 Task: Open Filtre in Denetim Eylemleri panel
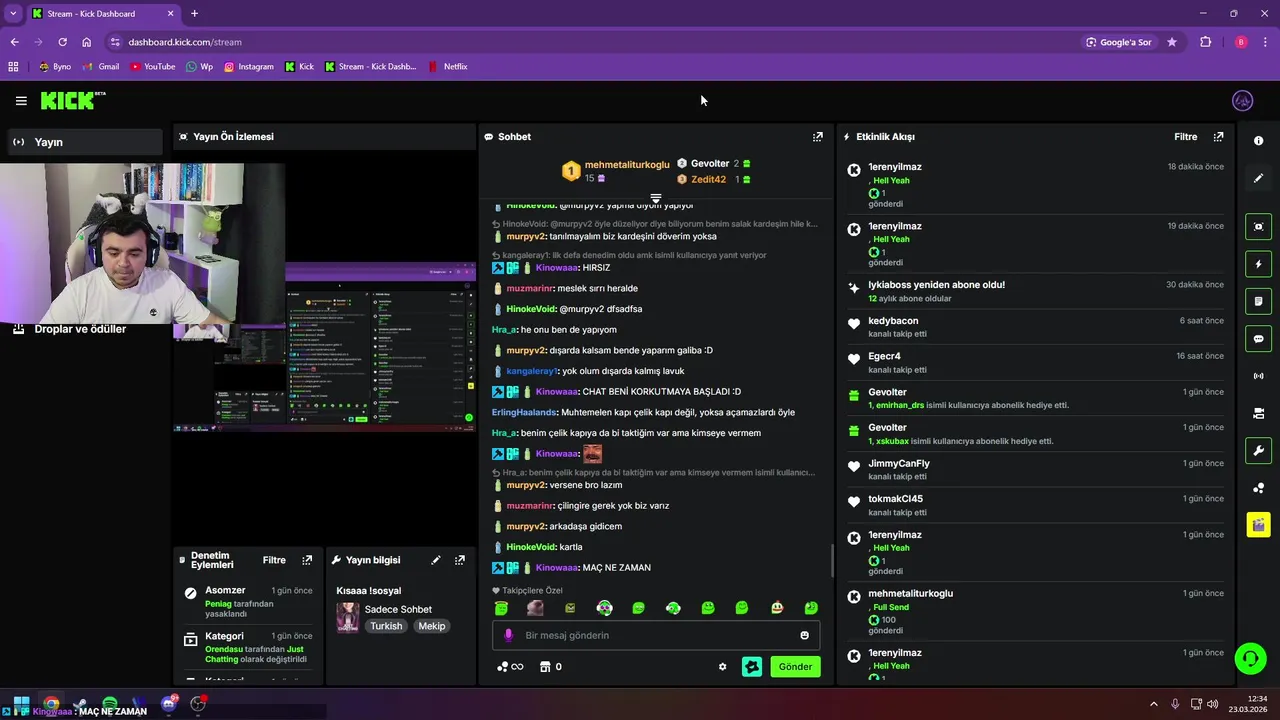(x=274, y=561)
